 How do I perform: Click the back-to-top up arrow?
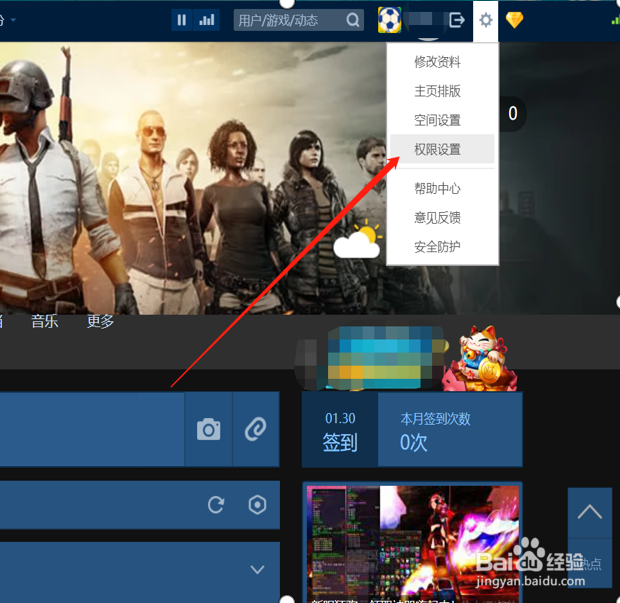[590, 512]
